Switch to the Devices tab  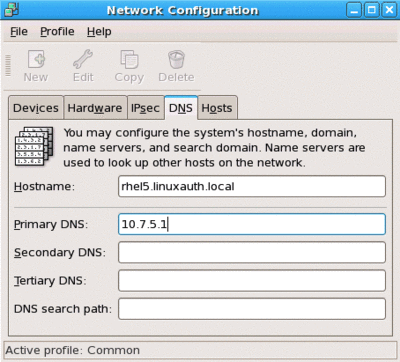[36, 108]
